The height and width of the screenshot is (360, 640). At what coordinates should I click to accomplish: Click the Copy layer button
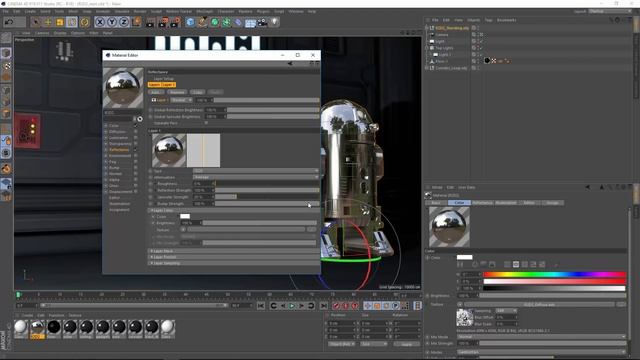click(x=198, y=92)
